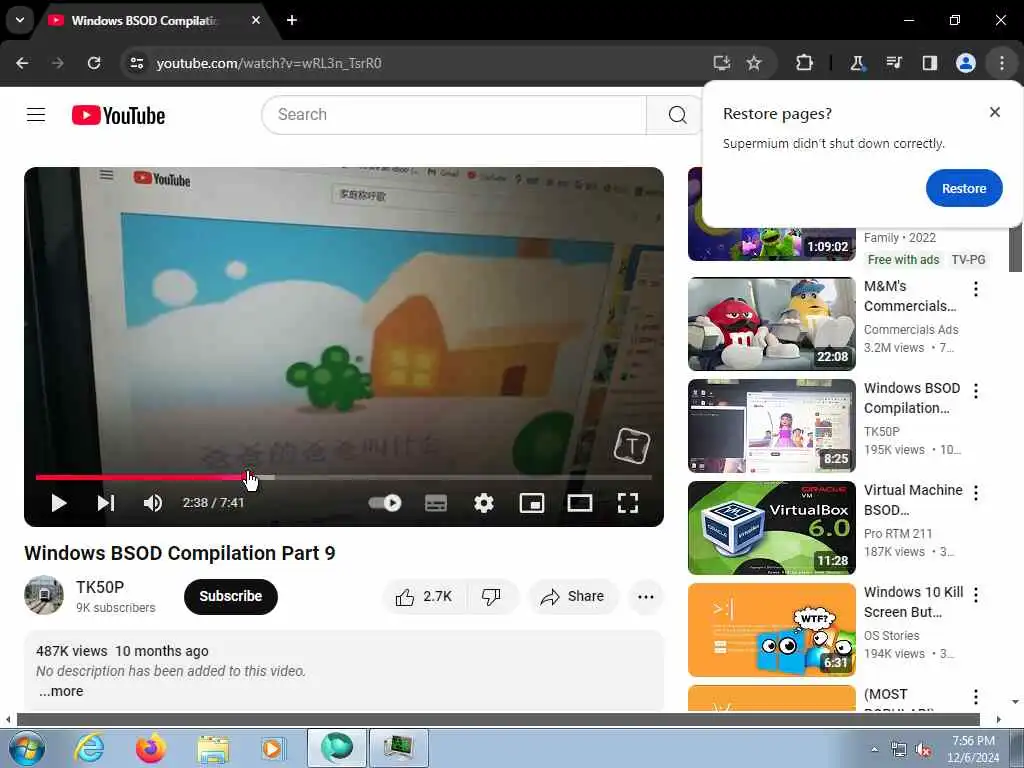Mute the video volume speaker icon
This screenshot has width=1024, height=768.
coord(153,503)
